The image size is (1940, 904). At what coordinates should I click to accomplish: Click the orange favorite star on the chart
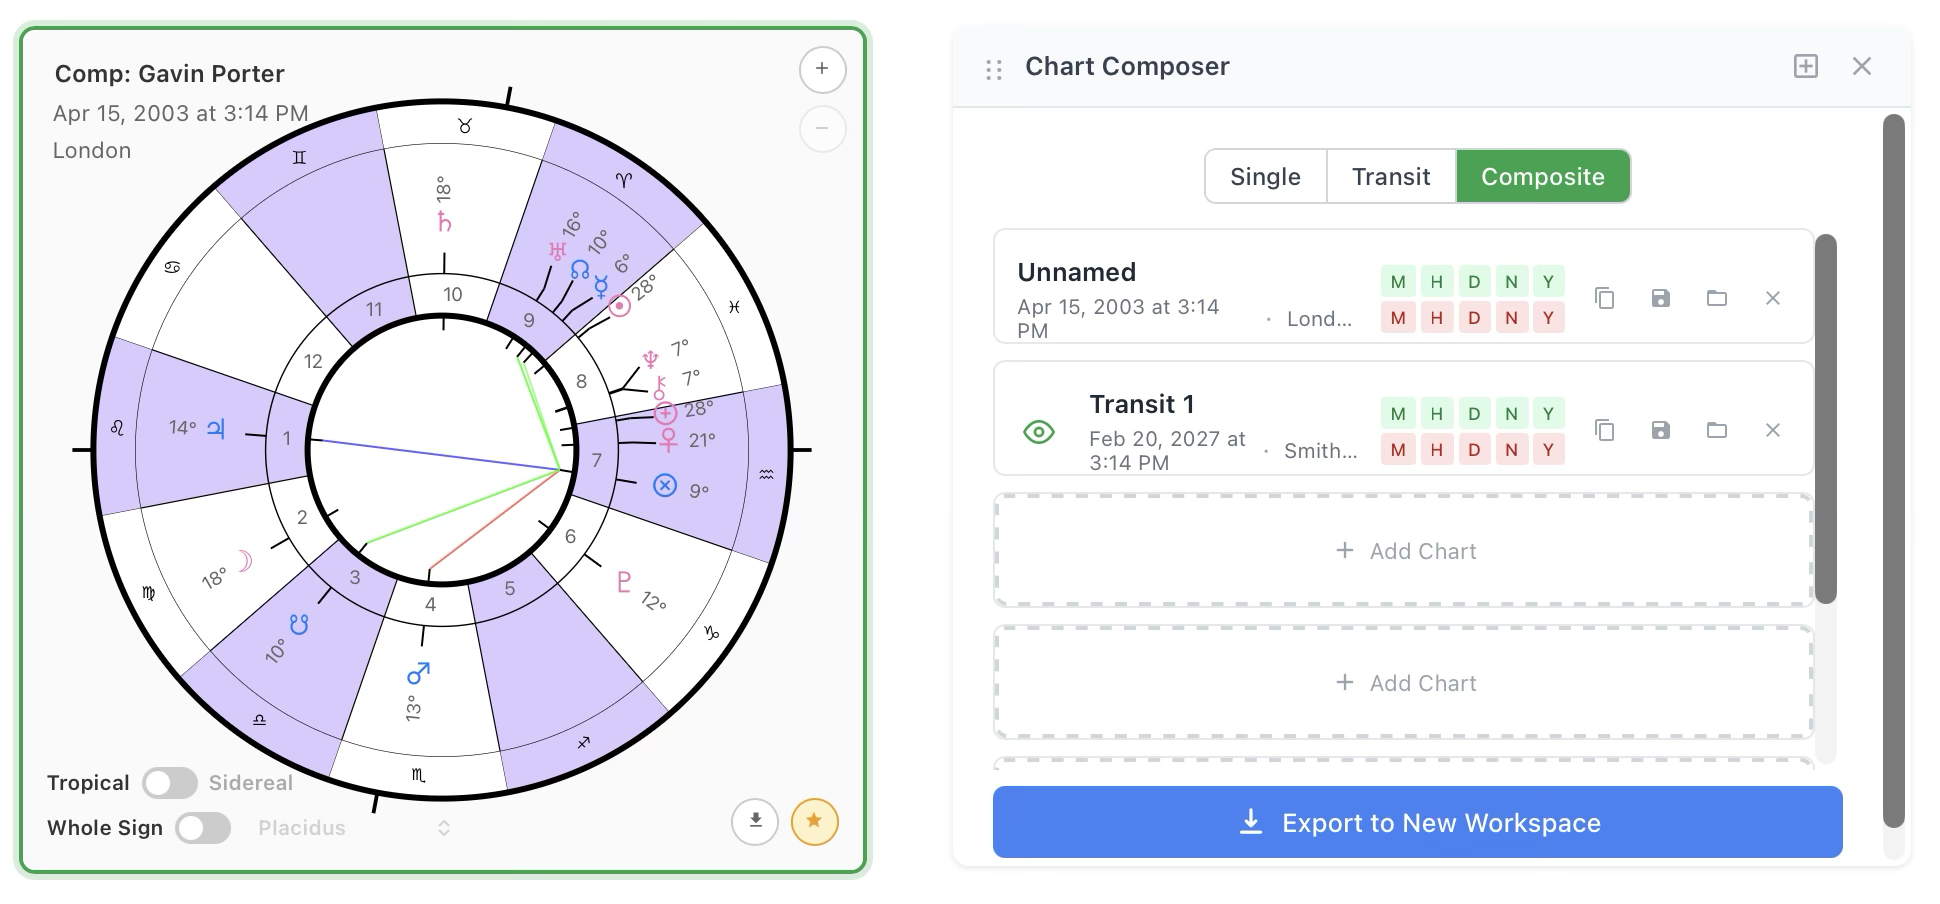(x=815, y=821)
